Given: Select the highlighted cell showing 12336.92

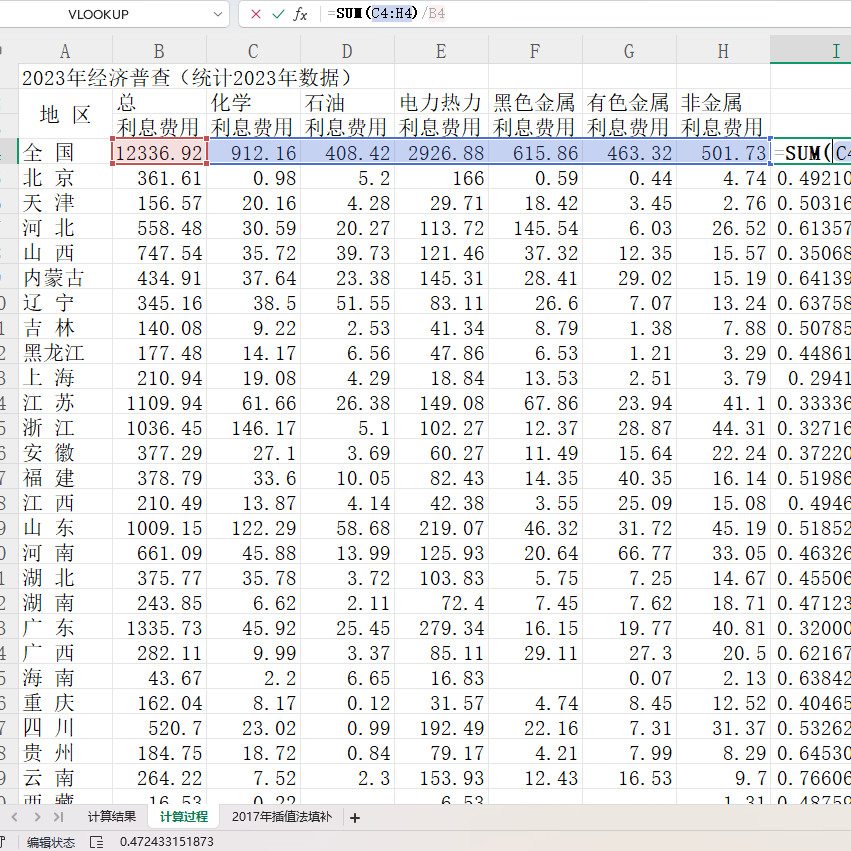Looking at the screenshot, I should click(158, 152).
